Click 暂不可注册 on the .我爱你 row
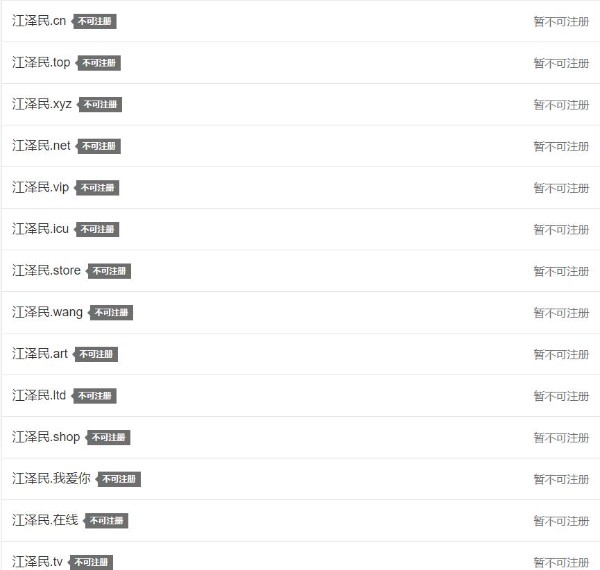Screen dimensions: 600x570 [561, 480]
